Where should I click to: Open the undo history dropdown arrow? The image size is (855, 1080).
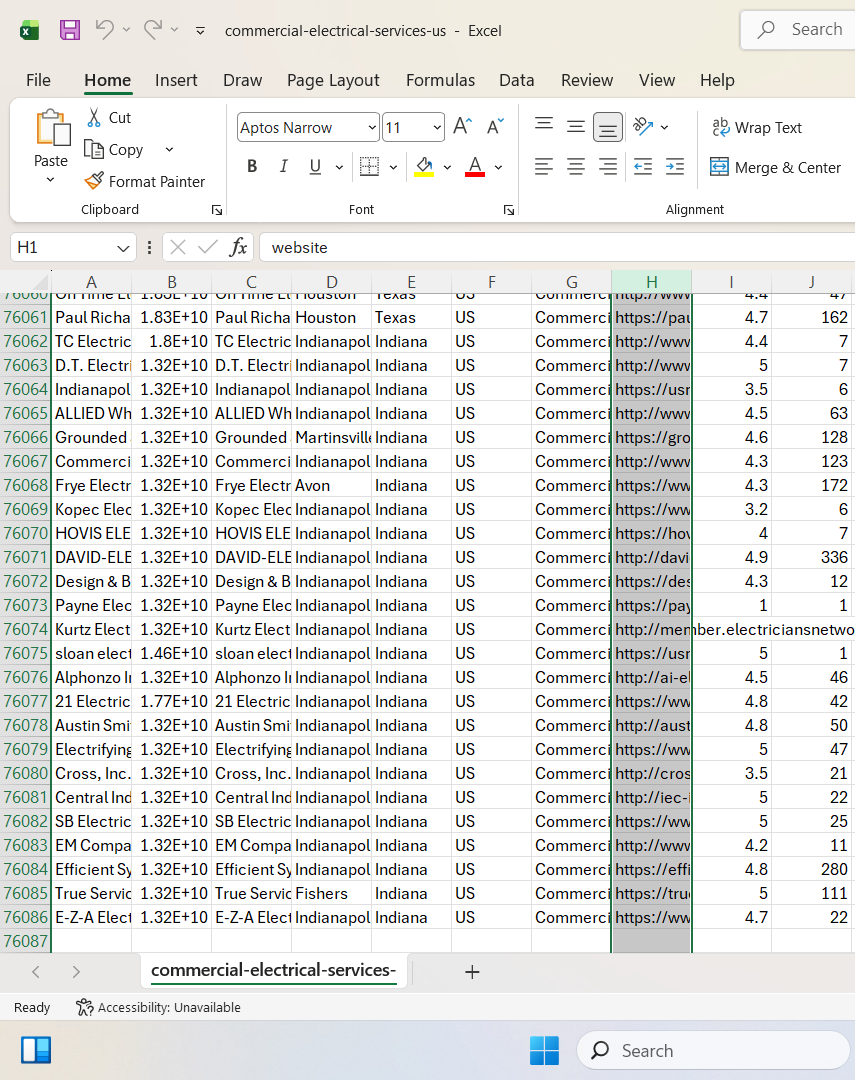tap(126, 30)
